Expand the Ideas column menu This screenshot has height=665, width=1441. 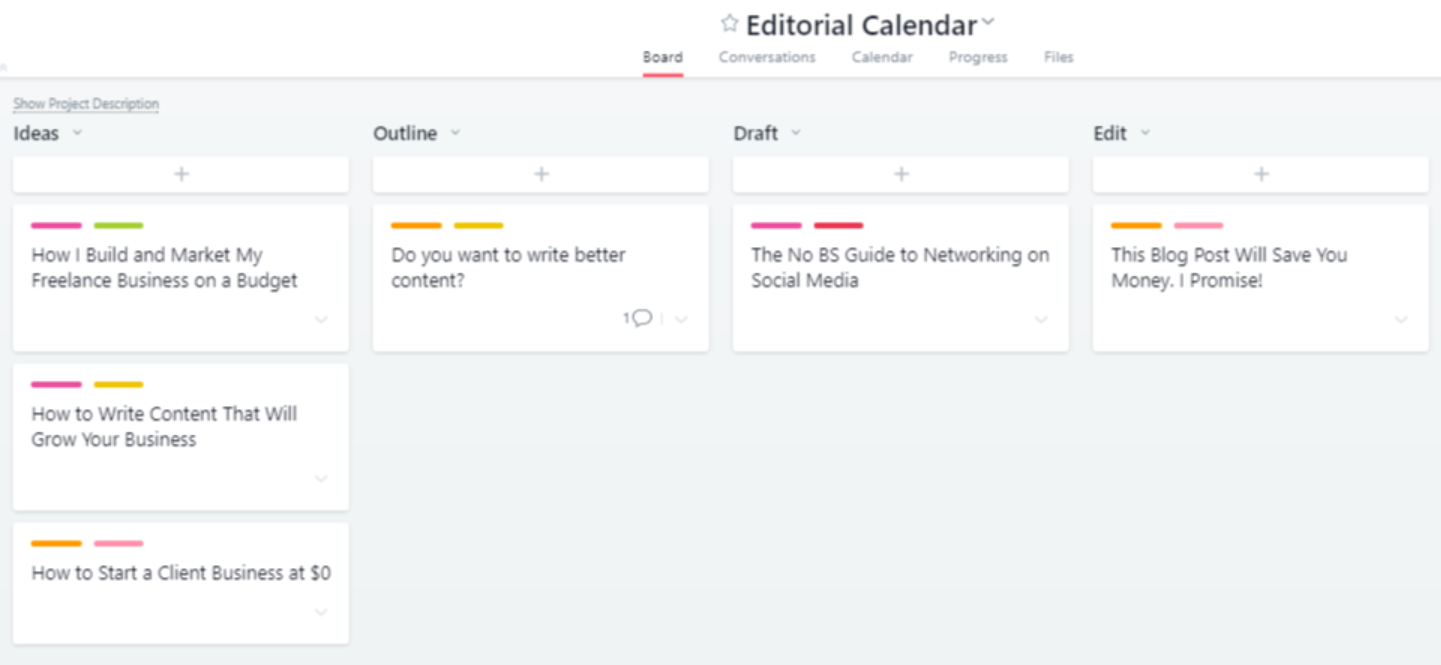pyautogui.click(x=77, y=133)
